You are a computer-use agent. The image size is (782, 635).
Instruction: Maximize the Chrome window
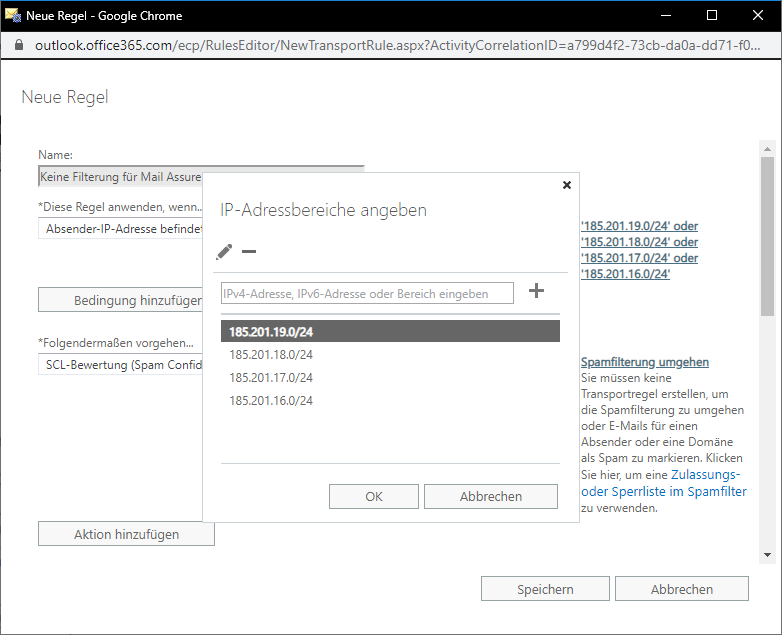pyautogui.click(x=712, y=15)
